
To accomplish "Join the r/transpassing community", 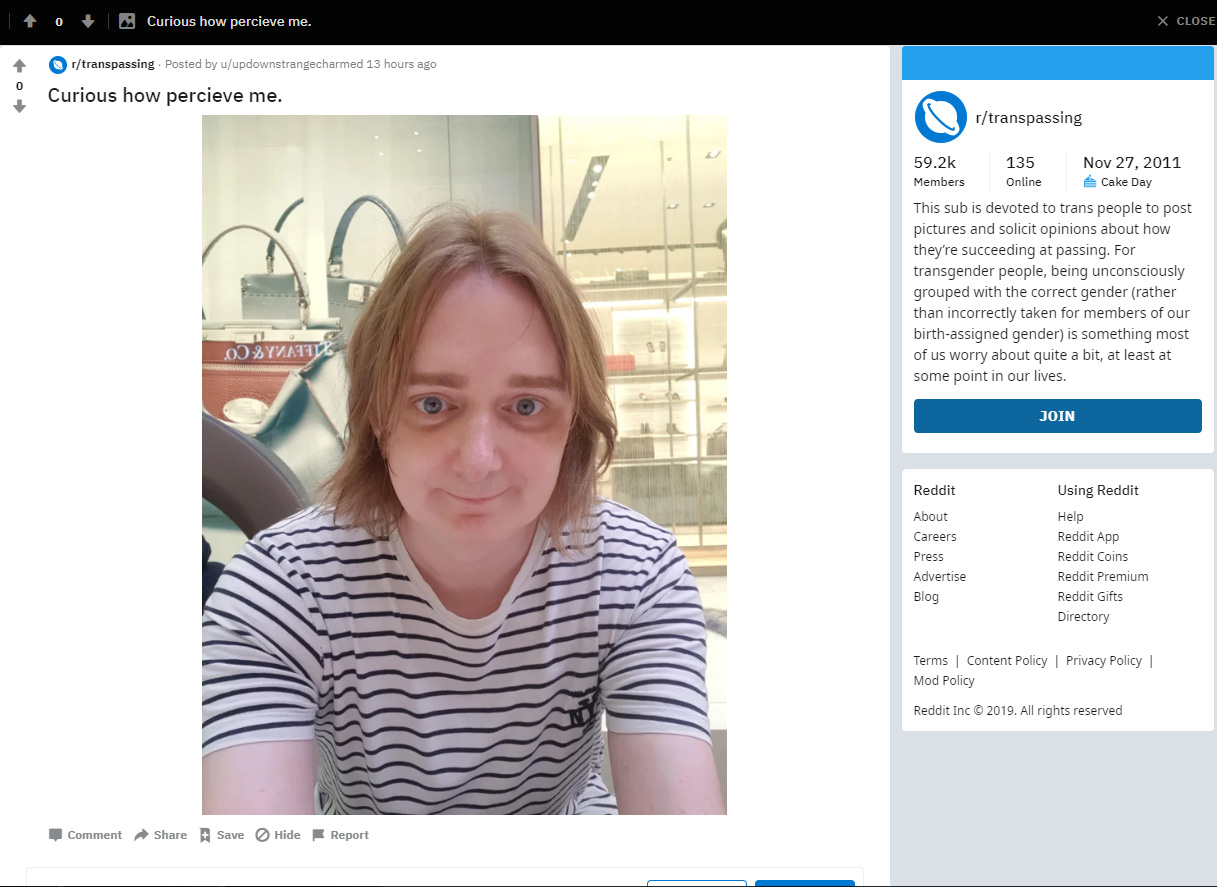I will 1057,416.
